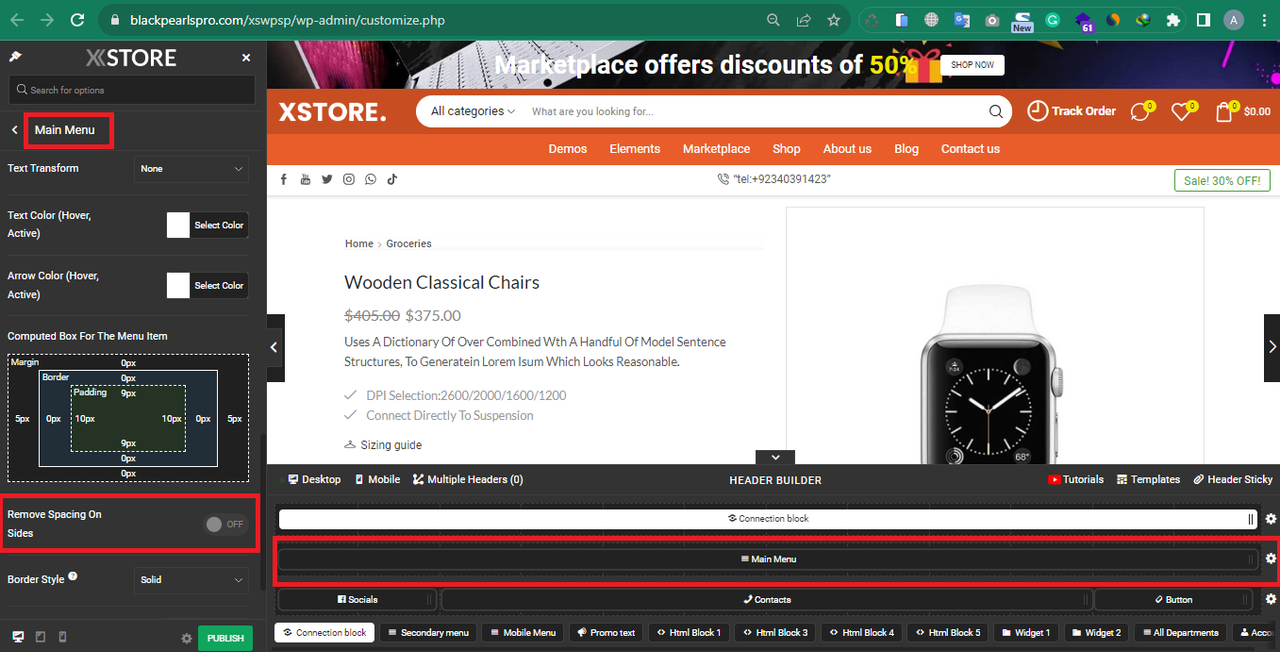
Task: Collapse header builder with down chevron
Action: coord(775,457)
